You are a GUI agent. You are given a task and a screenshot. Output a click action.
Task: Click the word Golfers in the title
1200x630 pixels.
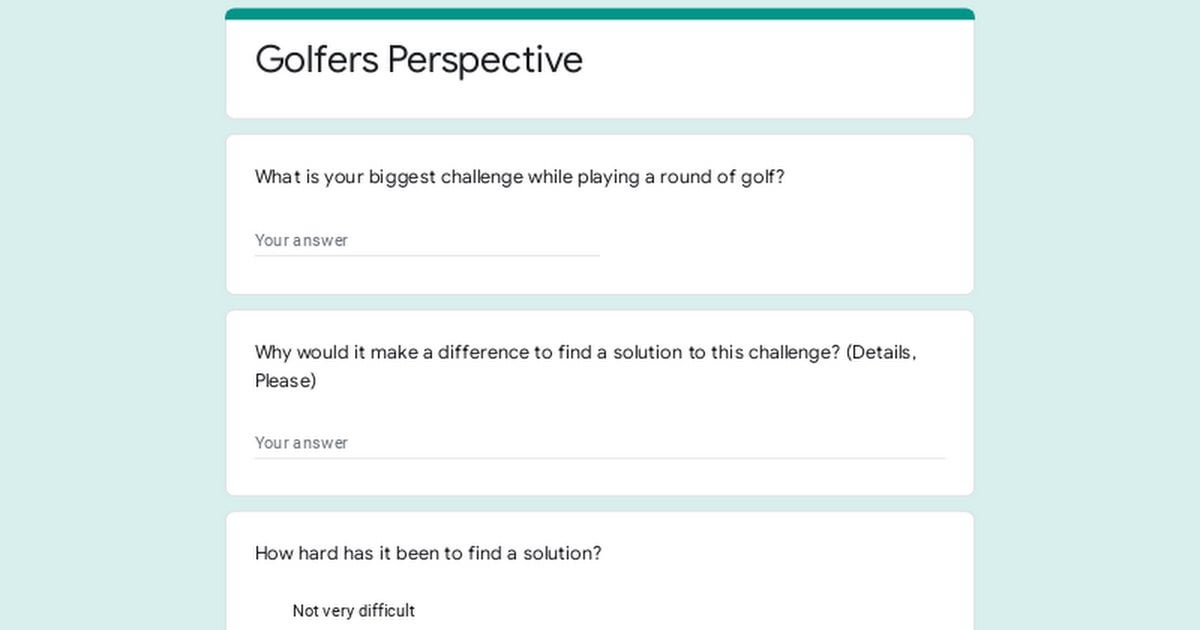click(x=317, y=59)
